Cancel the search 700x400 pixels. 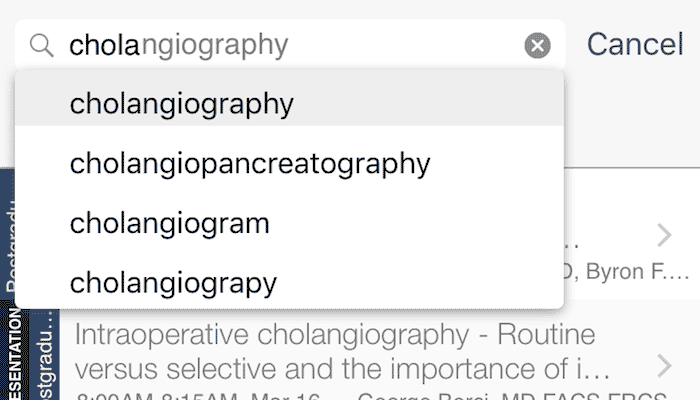[634, 45]
